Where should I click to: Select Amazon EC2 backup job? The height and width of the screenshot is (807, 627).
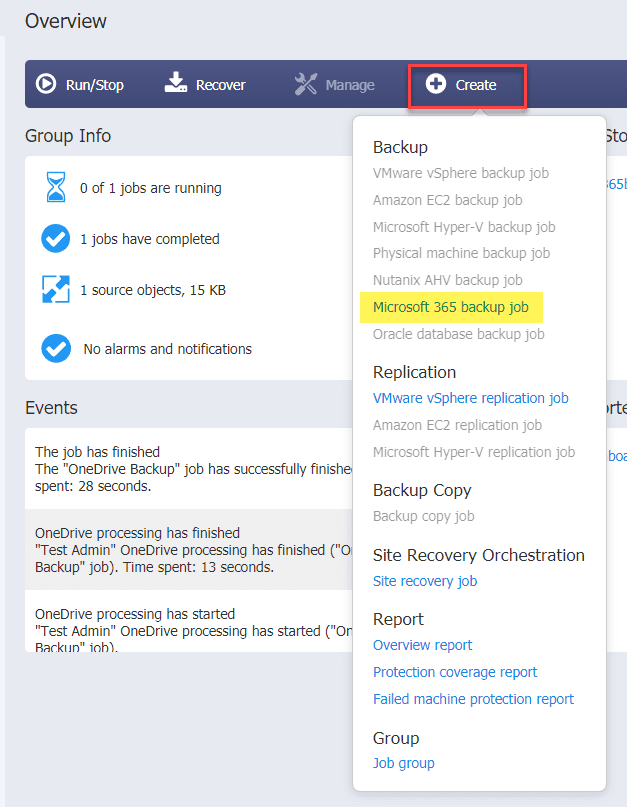coord(447,200)
